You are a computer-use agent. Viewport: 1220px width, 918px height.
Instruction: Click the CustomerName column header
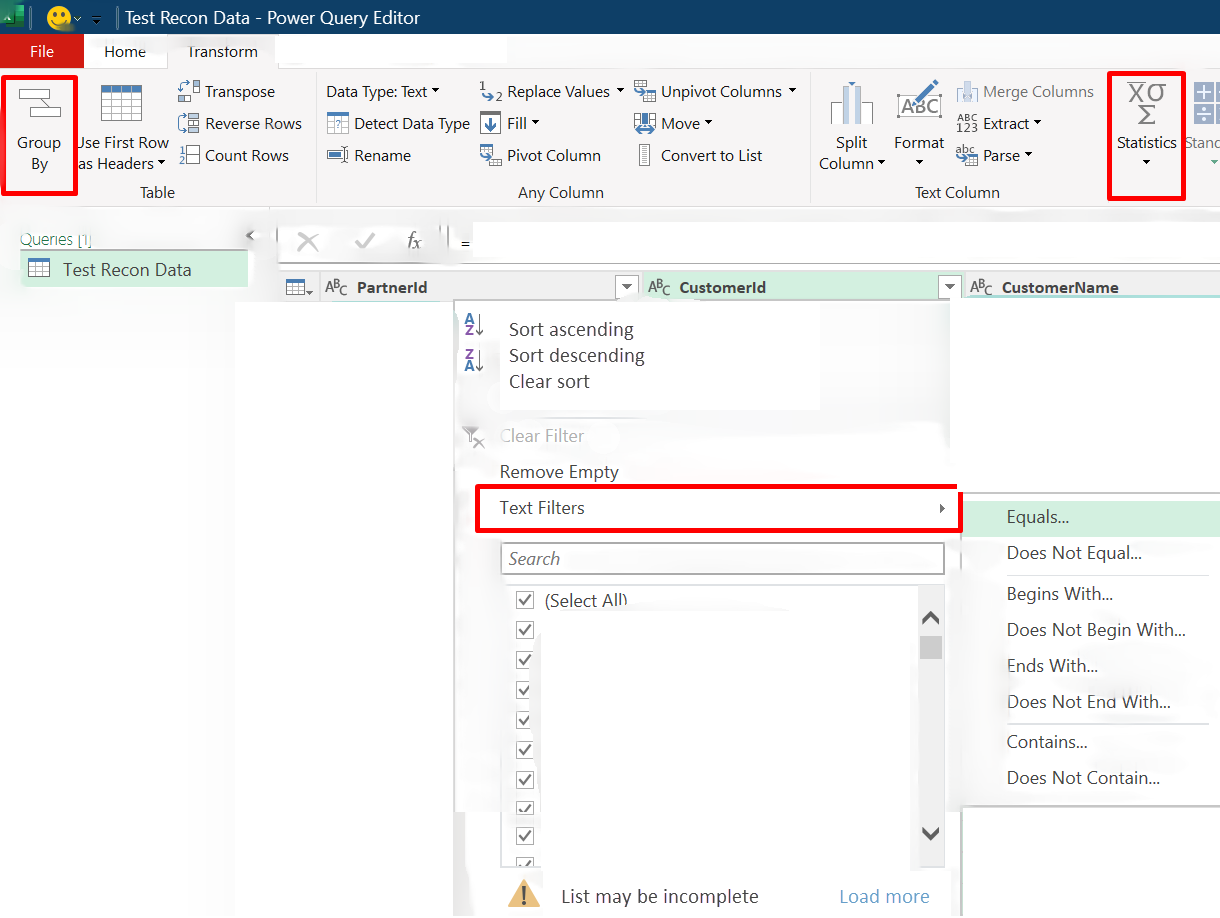1092,287
